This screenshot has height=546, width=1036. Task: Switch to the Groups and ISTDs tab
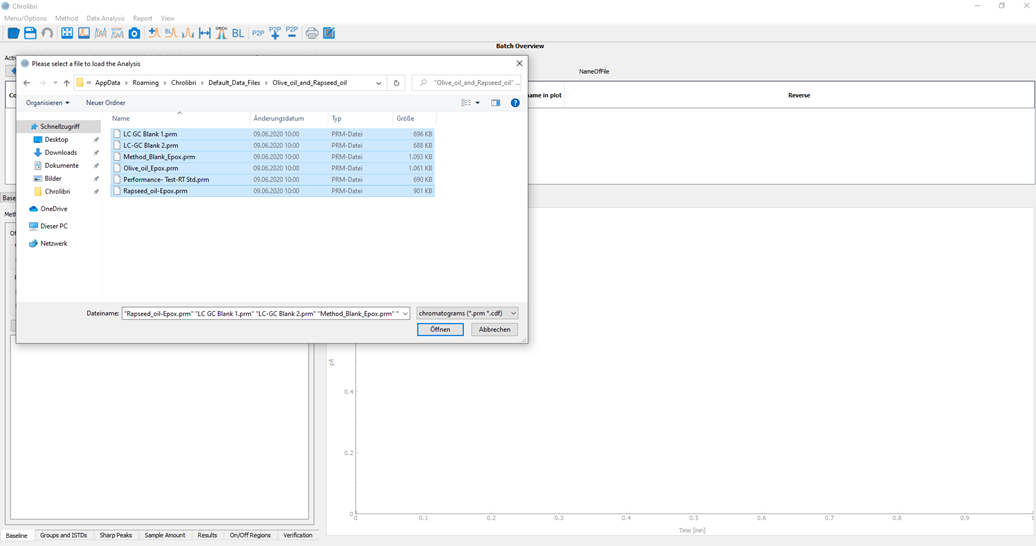pyautogui.click(x=63, y=535)
